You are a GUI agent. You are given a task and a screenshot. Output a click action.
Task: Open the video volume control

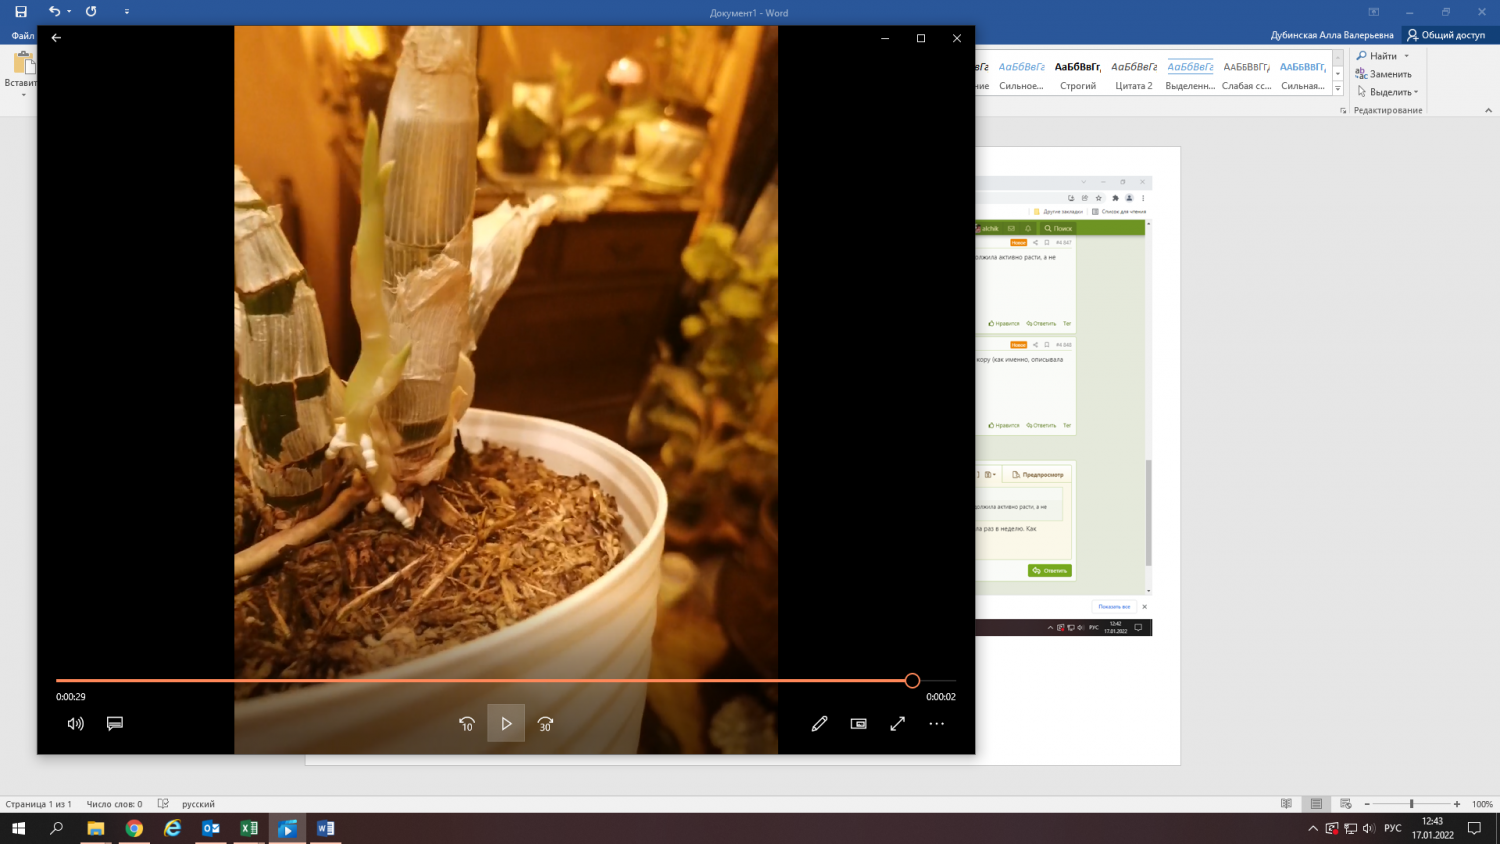(x=76, y=723)
